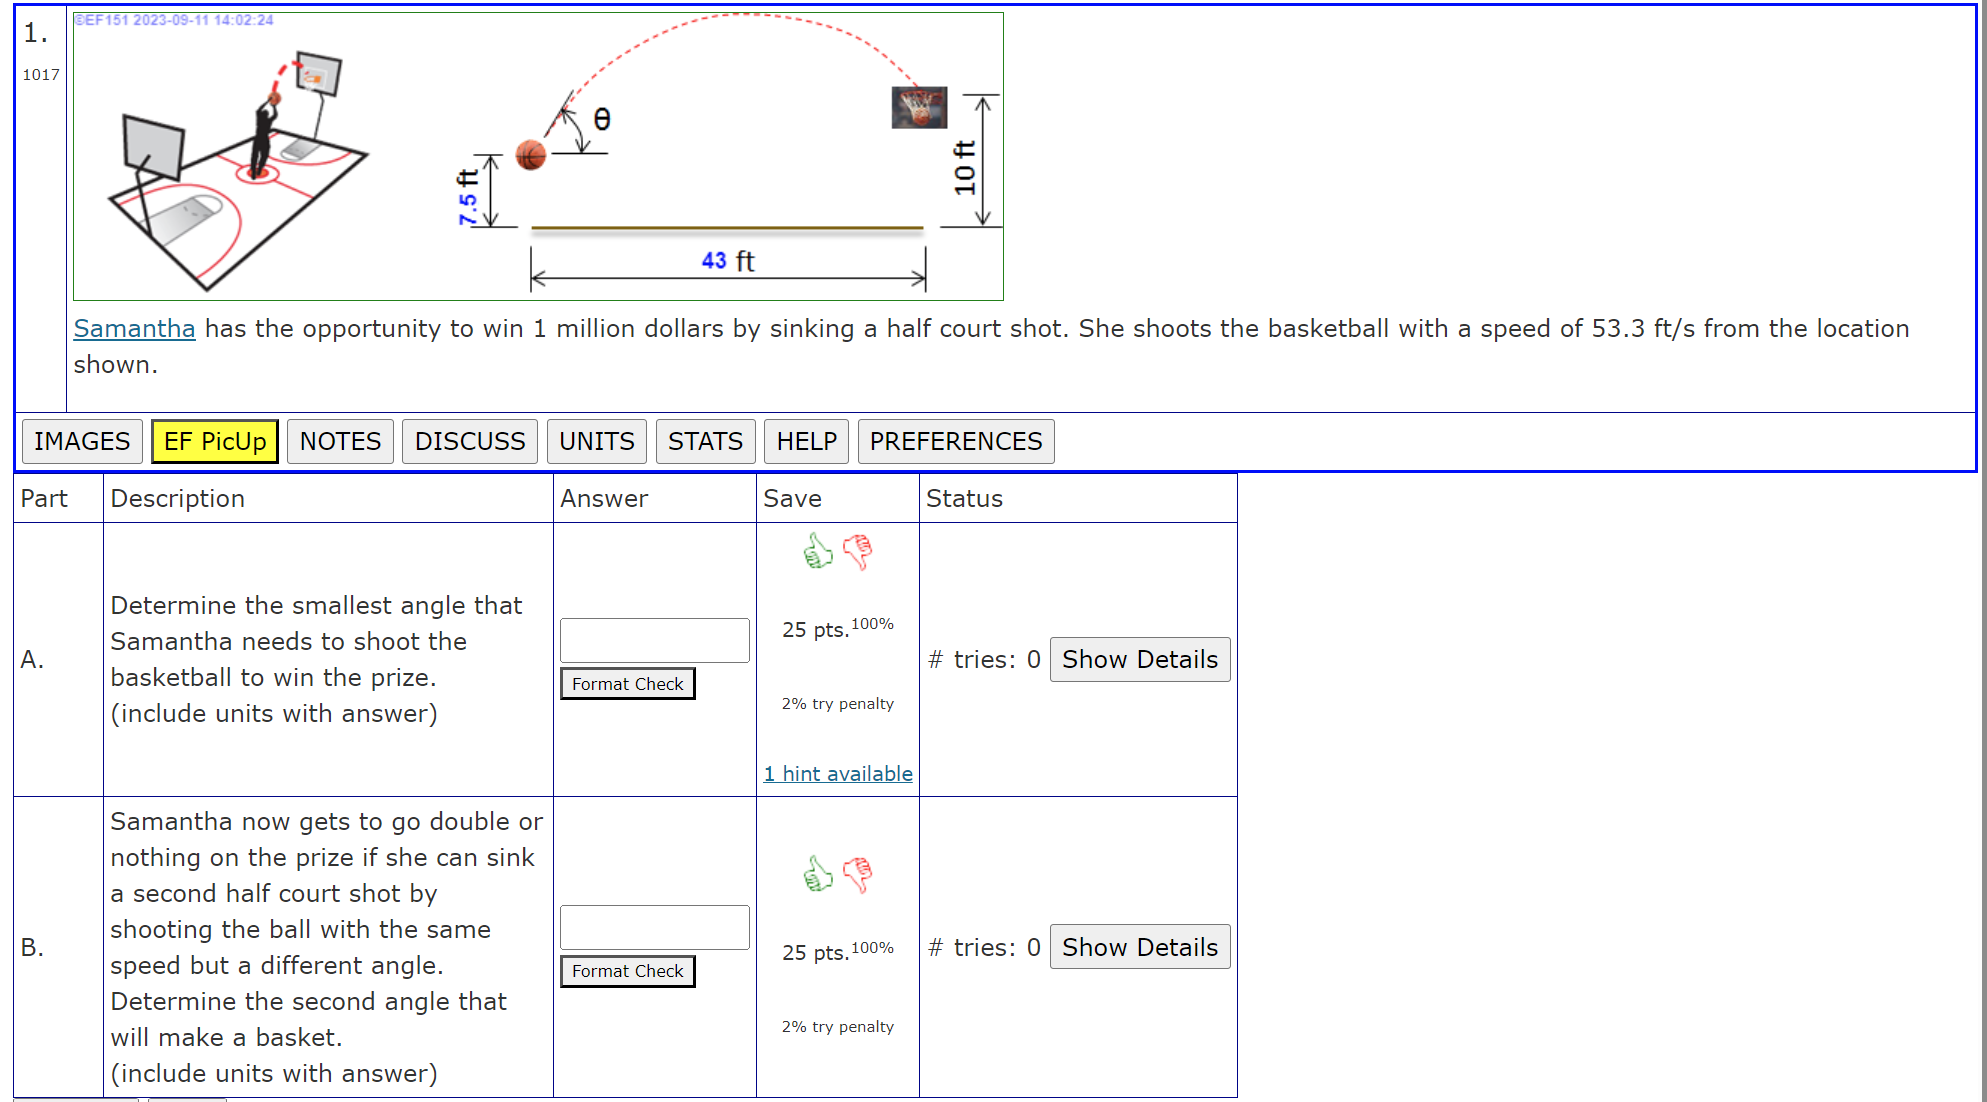Image resolution: width=1987 pixels, height=1102 pixels.
Task: Click the basketball hoop photo in diagram
Action: [918, 108]
